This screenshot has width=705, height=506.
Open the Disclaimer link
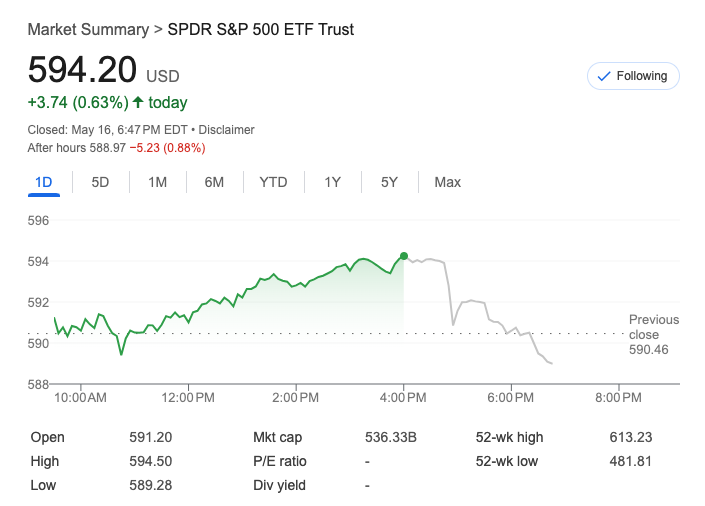(226, 130)
